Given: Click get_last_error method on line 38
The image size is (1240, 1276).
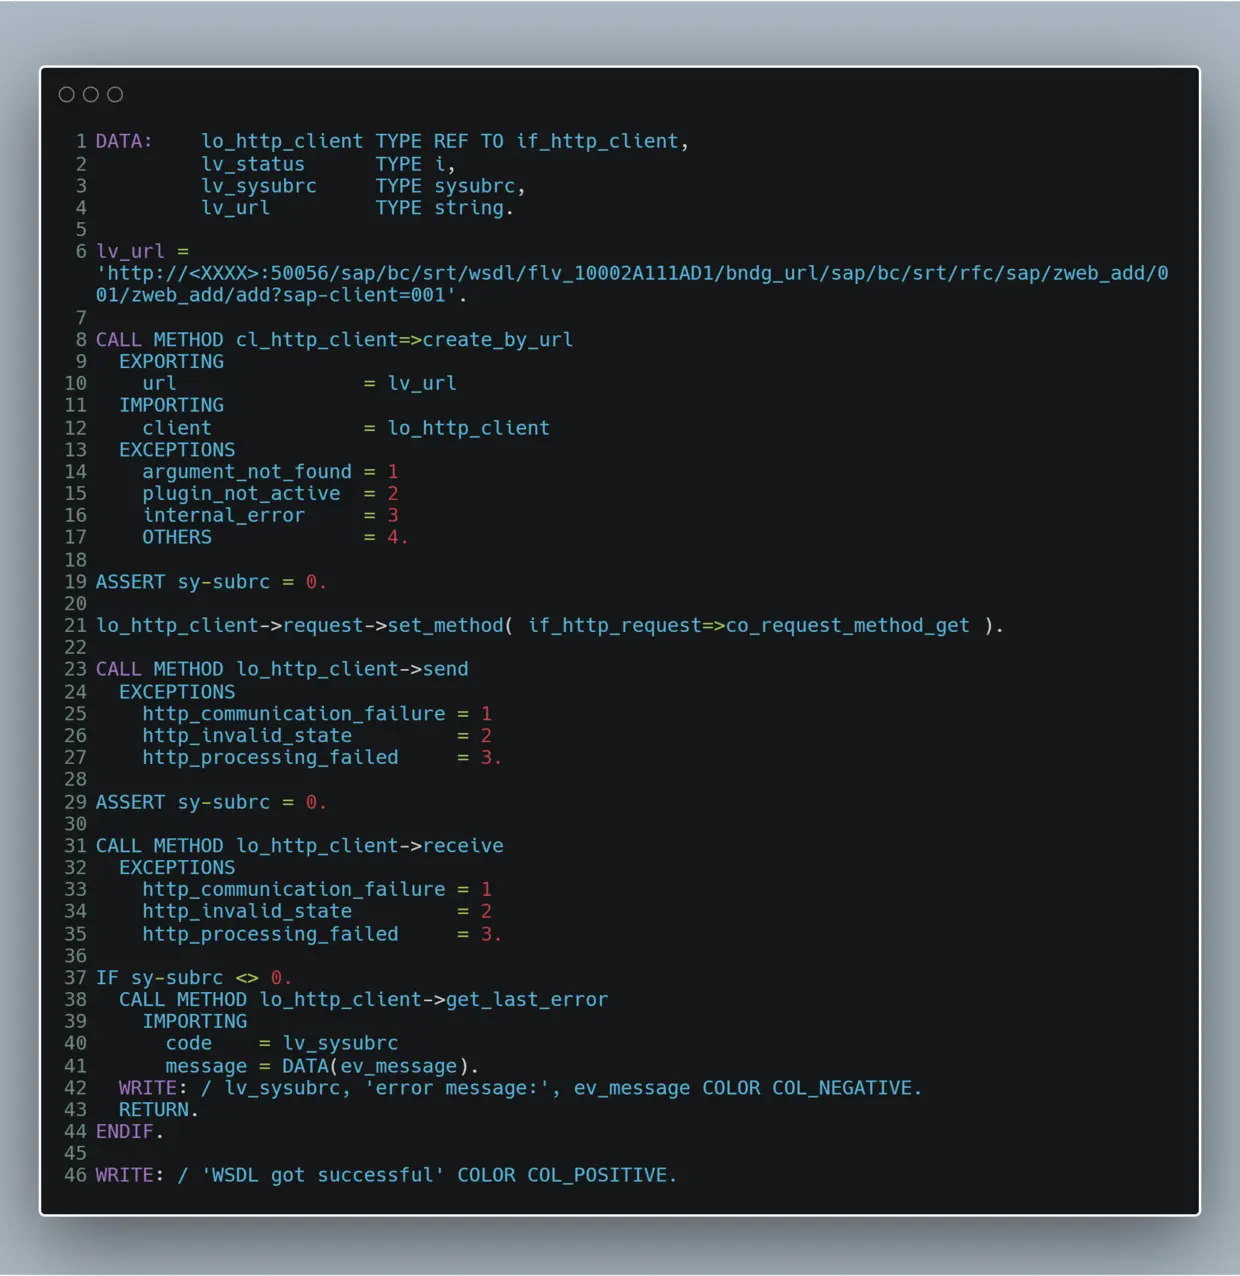Looking at the screenshot, I should point(527,1000).
